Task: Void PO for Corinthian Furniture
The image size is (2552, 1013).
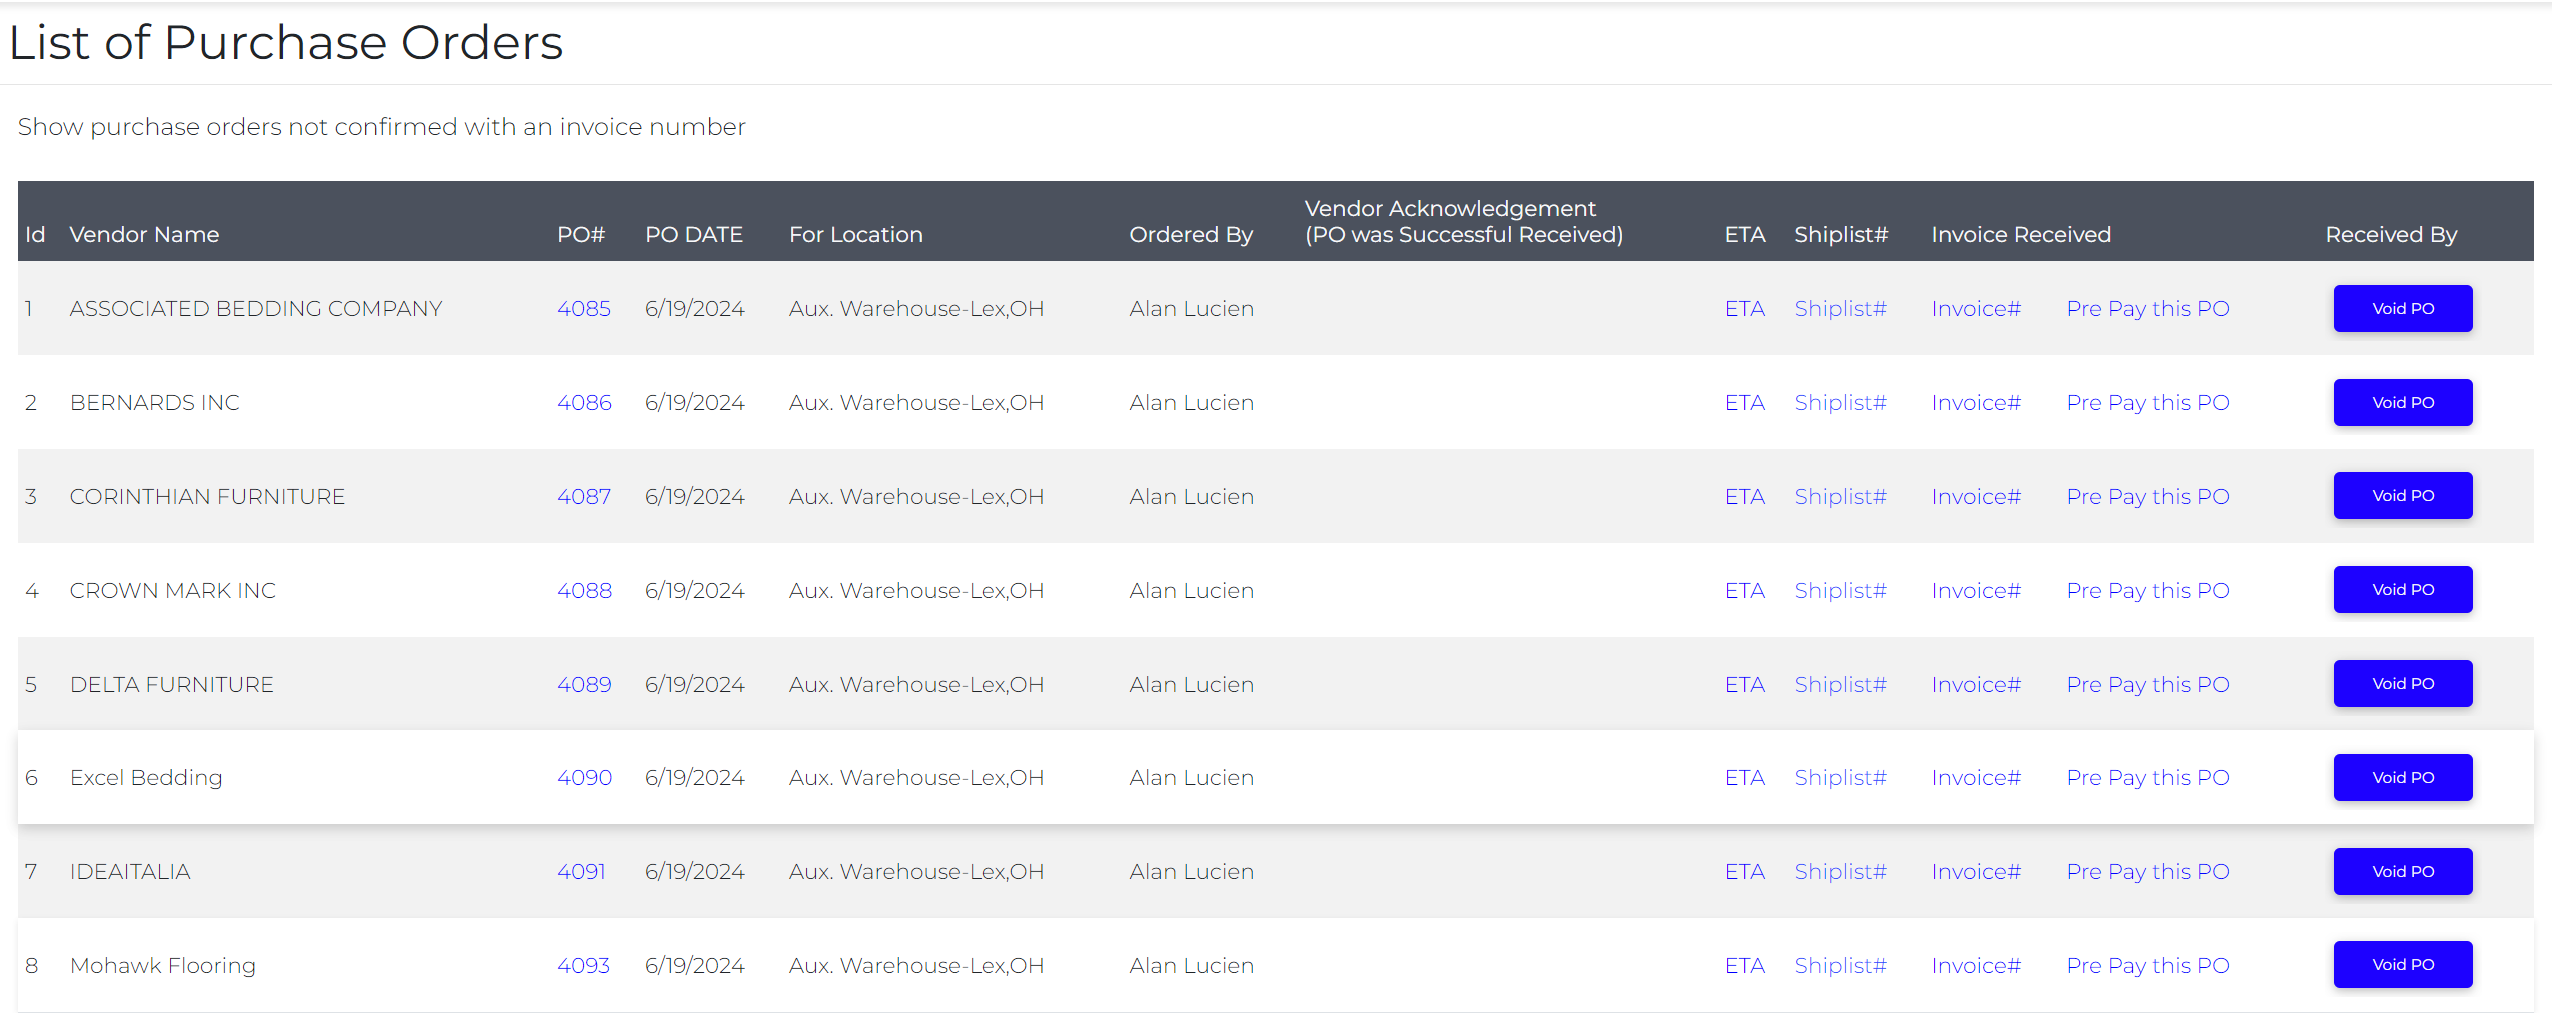Action: pyautogui.click(x=2403, y=495)
